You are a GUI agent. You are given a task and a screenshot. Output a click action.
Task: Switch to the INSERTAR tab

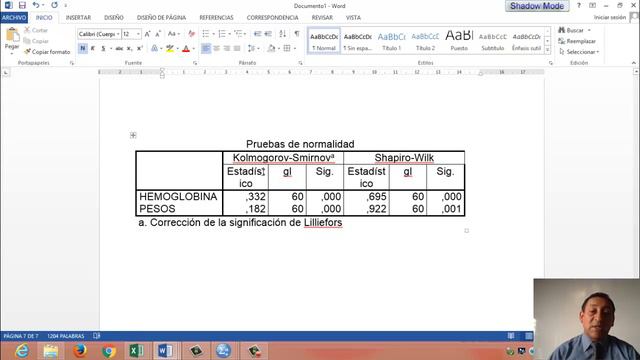click(78, 18)
